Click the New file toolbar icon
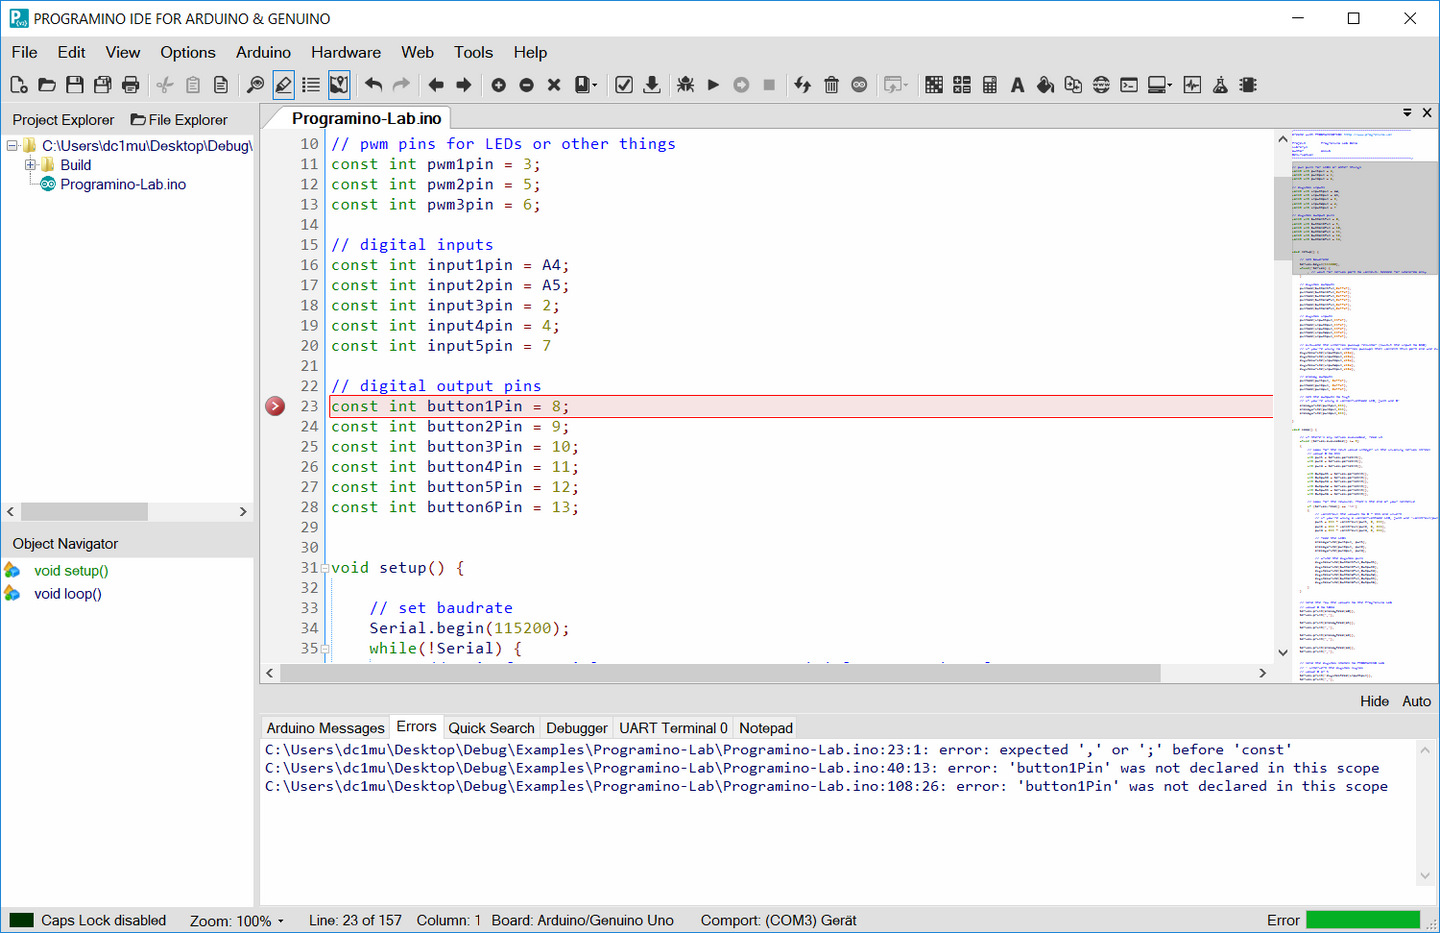 coord(18,85)
